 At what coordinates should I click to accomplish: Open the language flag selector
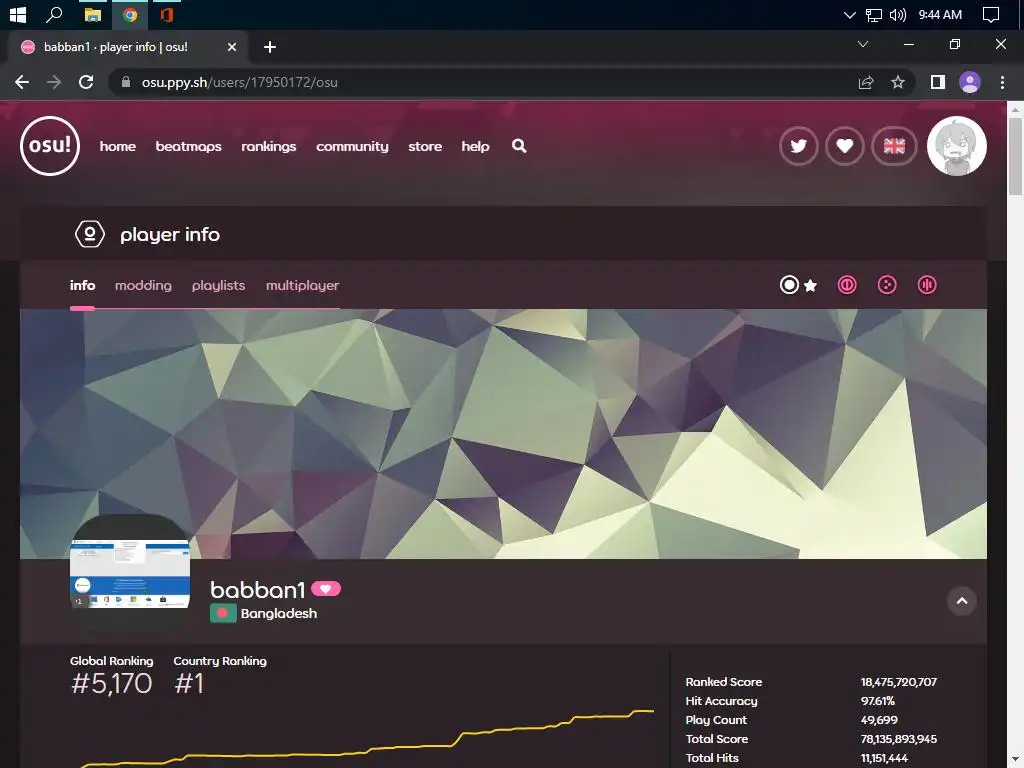894,146
